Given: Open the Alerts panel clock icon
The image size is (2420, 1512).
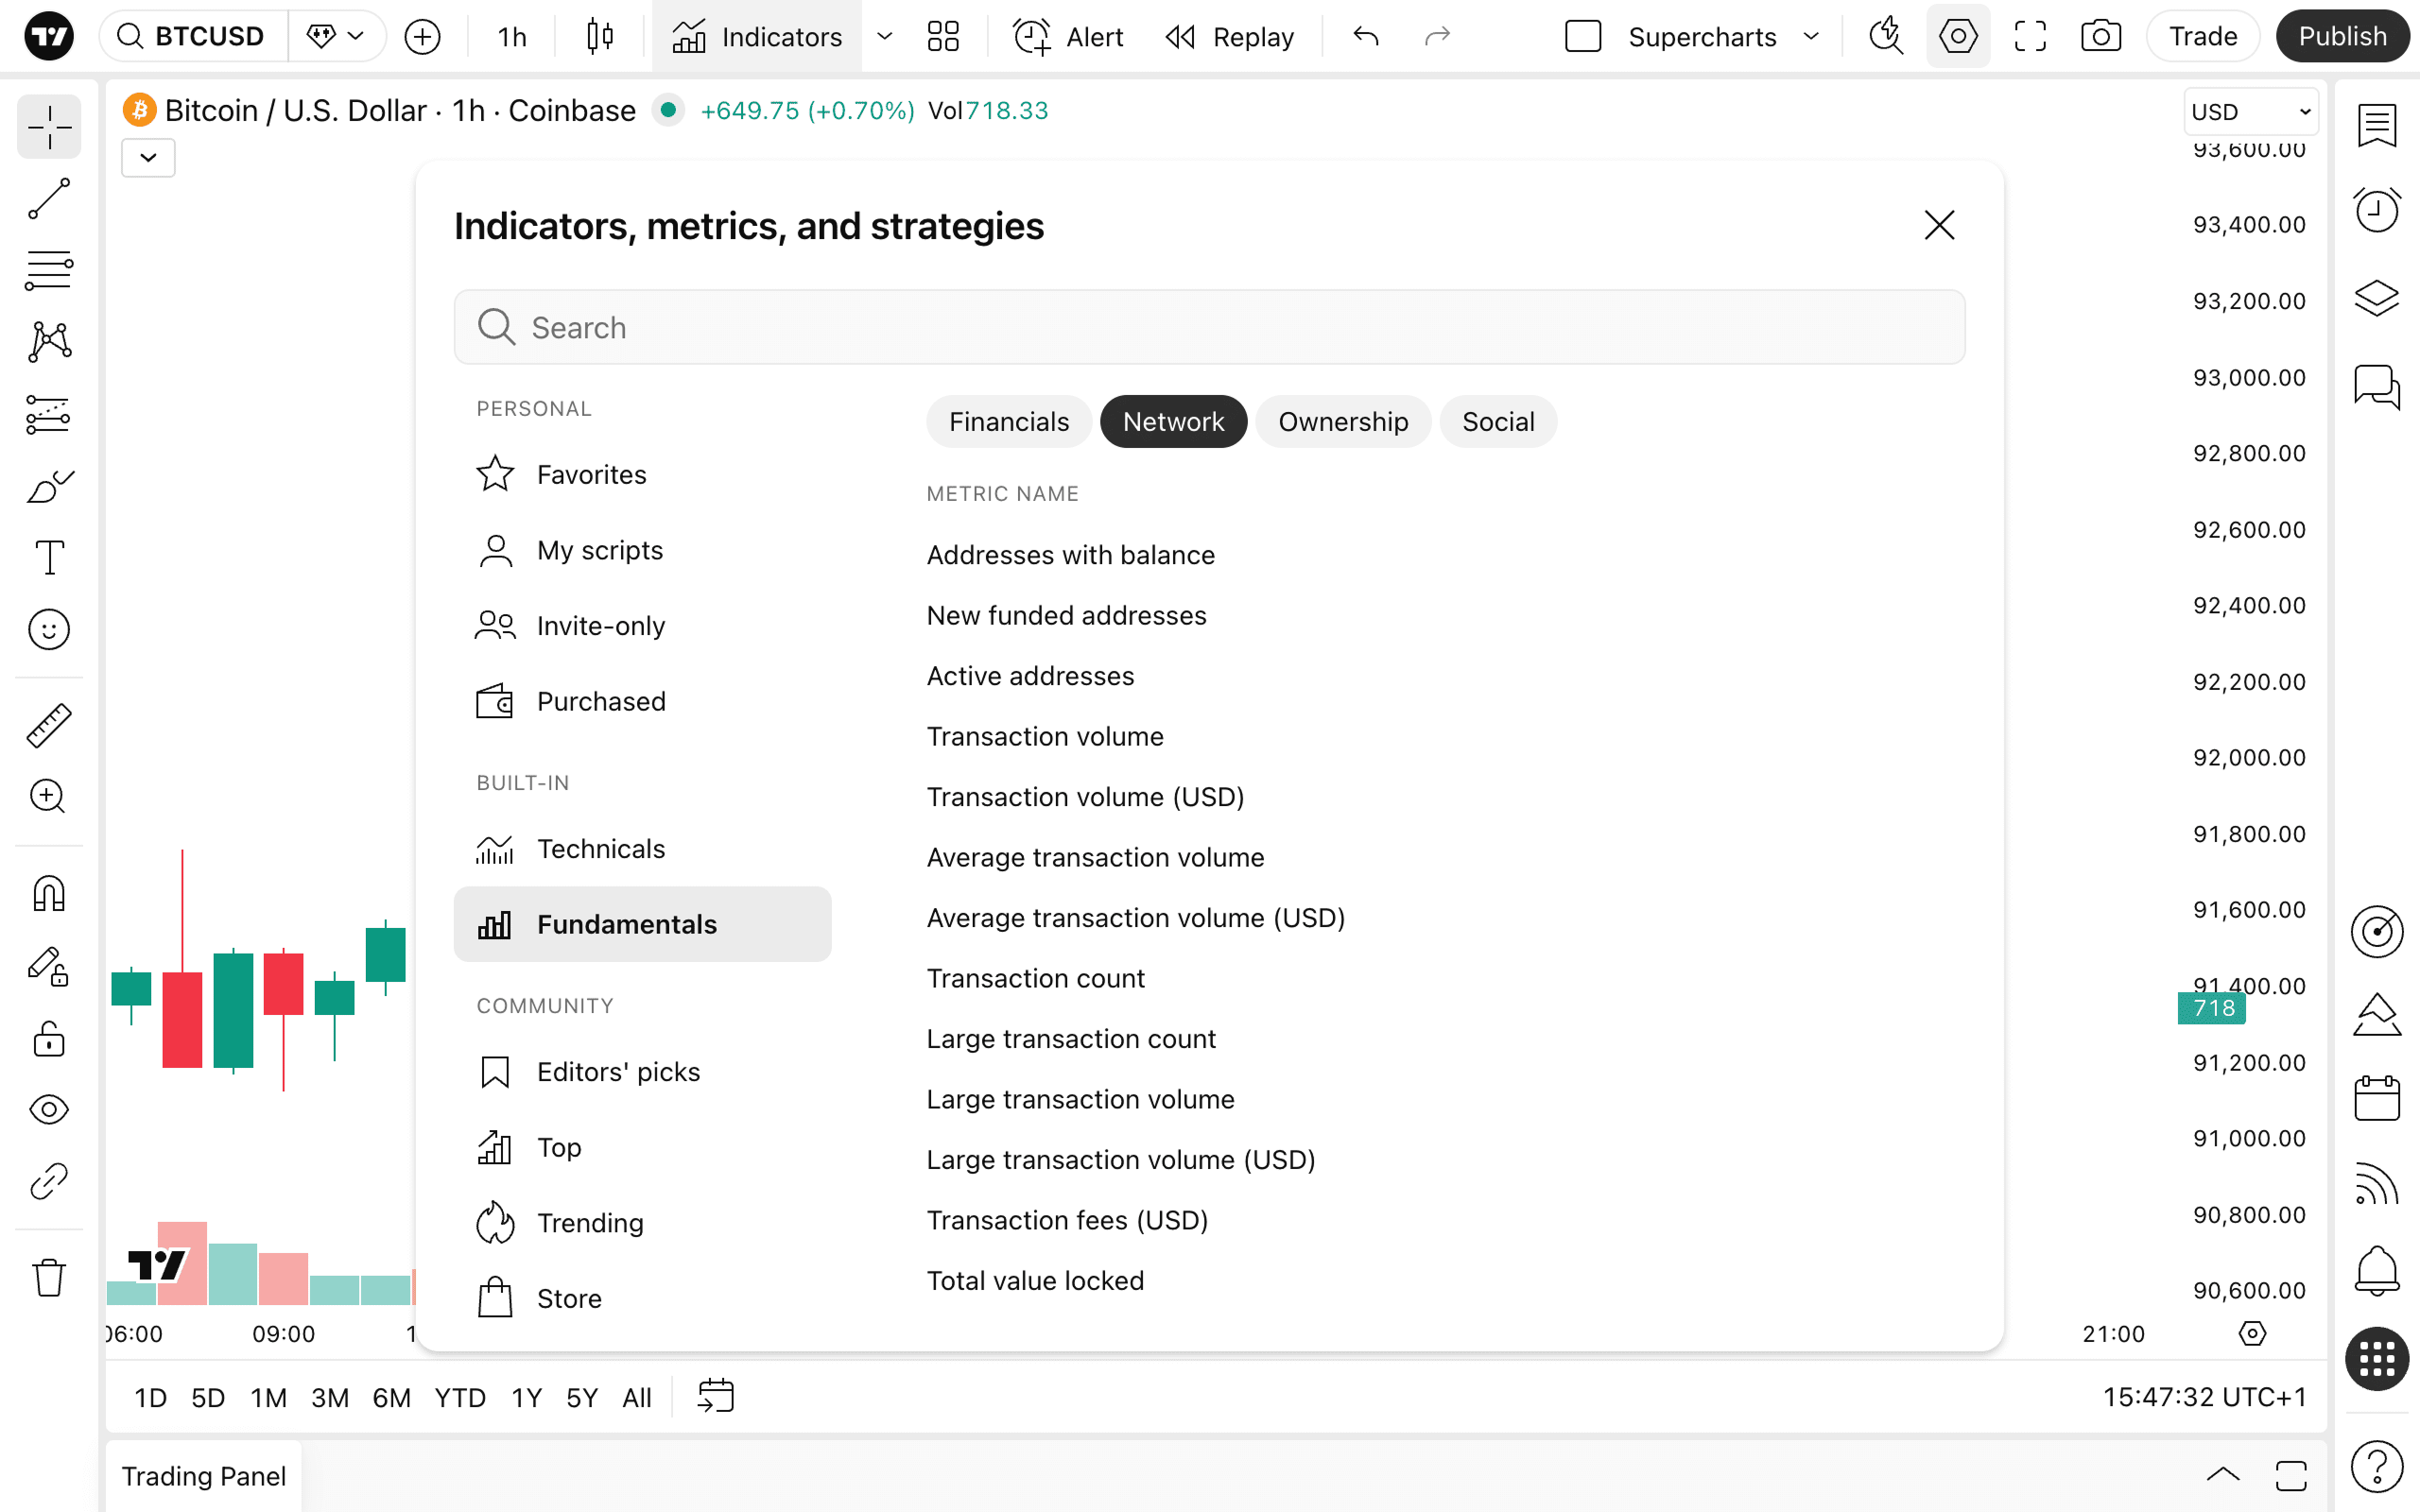Looking at the screenshot, I should (x=2376, y=210).
